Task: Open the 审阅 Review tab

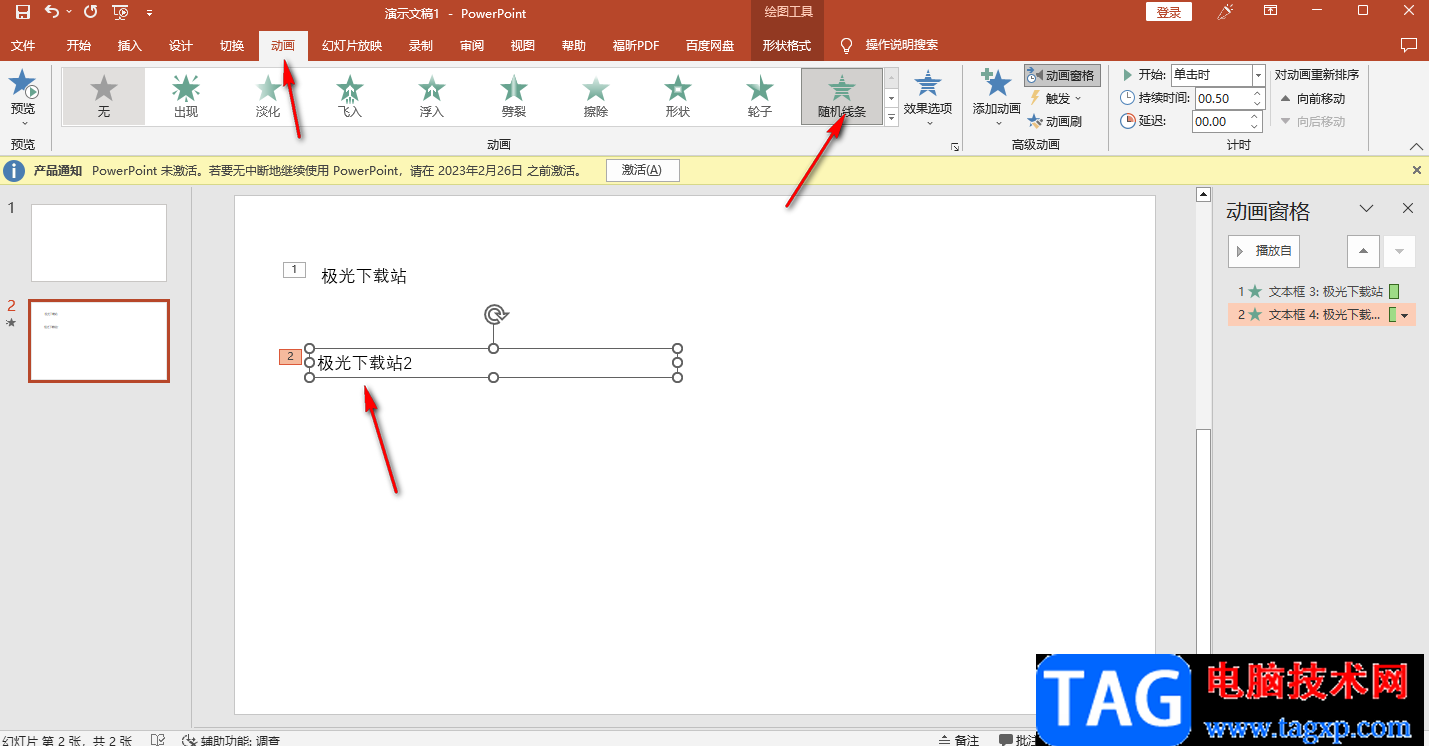Action: pos(472,45)
